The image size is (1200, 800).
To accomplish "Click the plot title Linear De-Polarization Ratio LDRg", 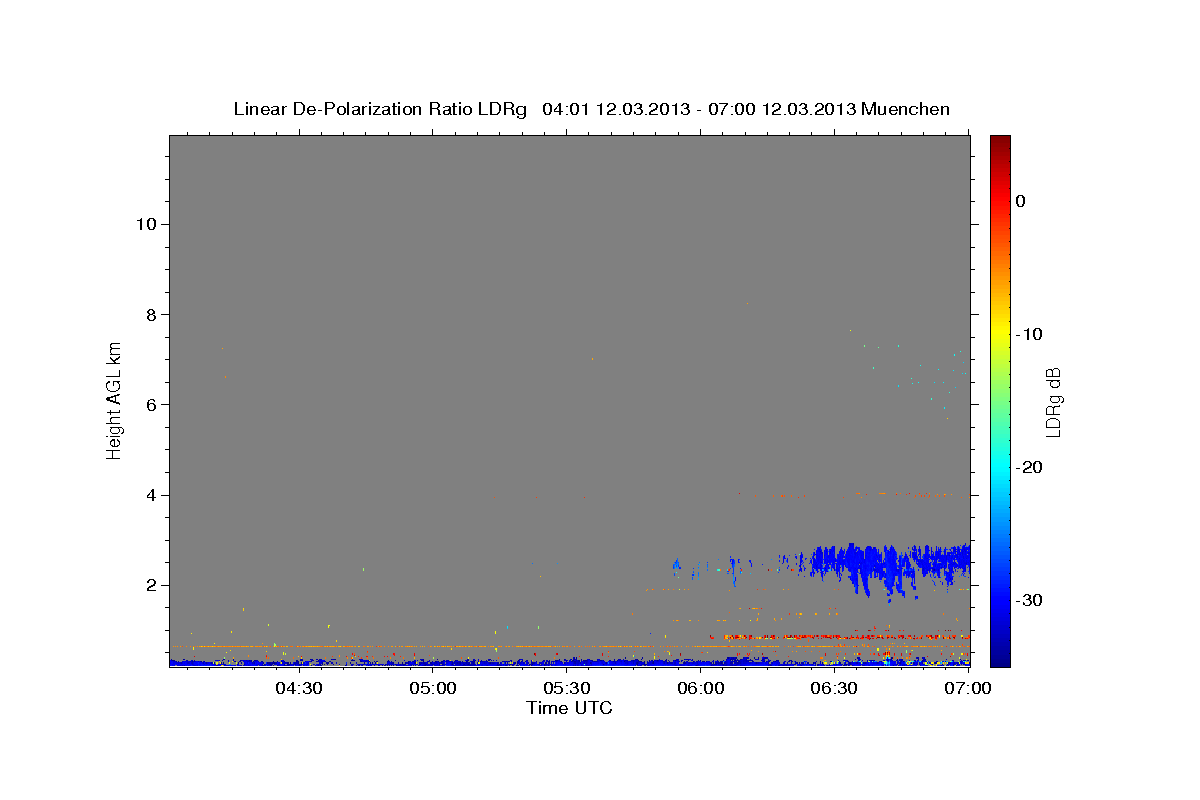I will (x=379, y=109).
